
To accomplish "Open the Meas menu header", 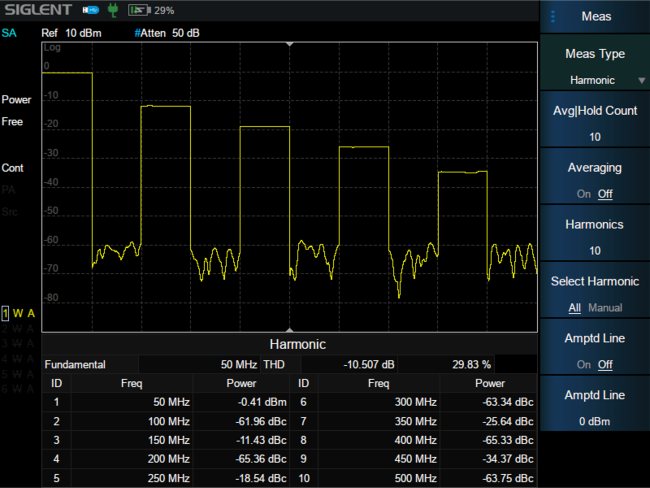I will coord(597,16).
